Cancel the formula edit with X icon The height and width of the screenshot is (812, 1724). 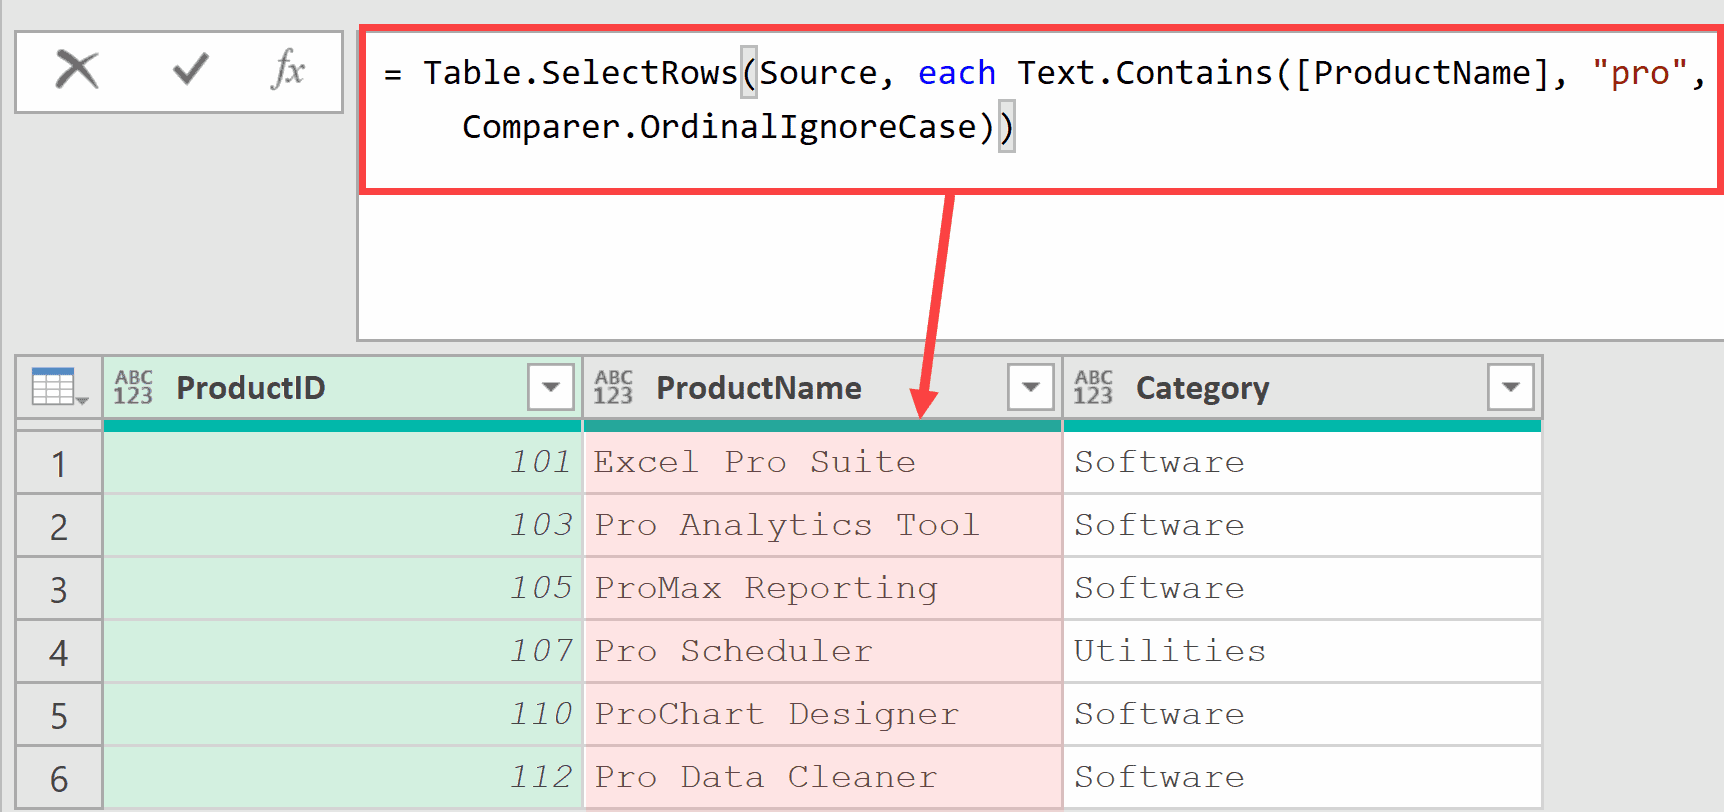point(77,71)
